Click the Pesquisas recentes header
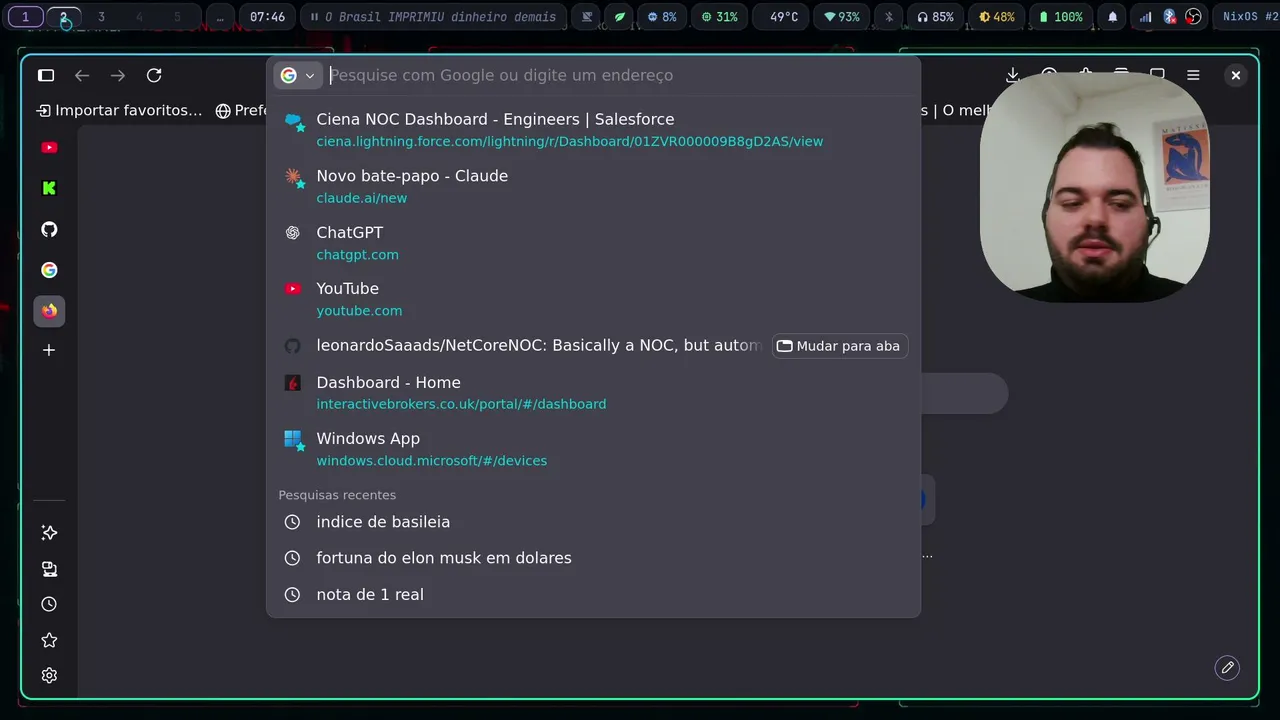 click(337, 495)
